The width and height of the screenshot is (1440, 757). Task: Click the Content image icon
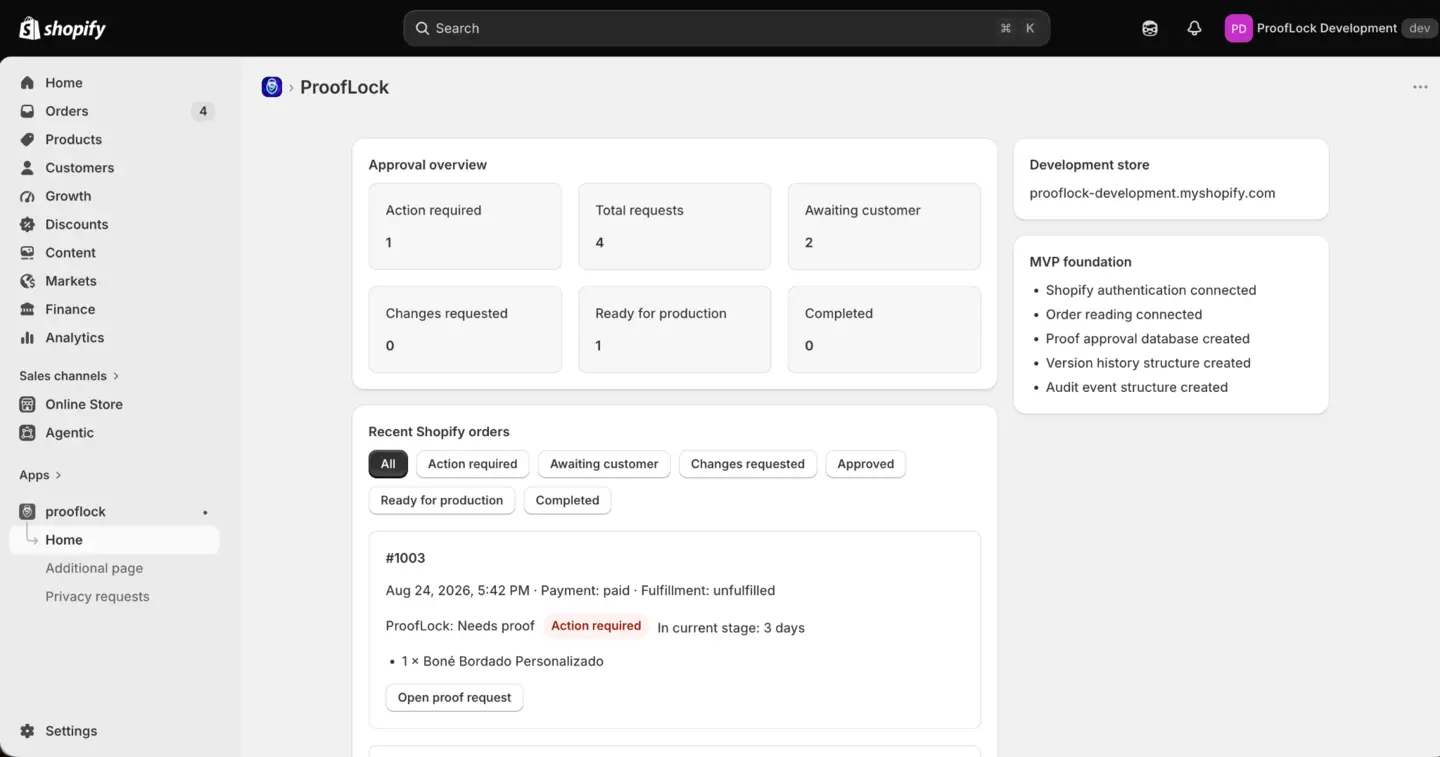(x=27, y=253)
